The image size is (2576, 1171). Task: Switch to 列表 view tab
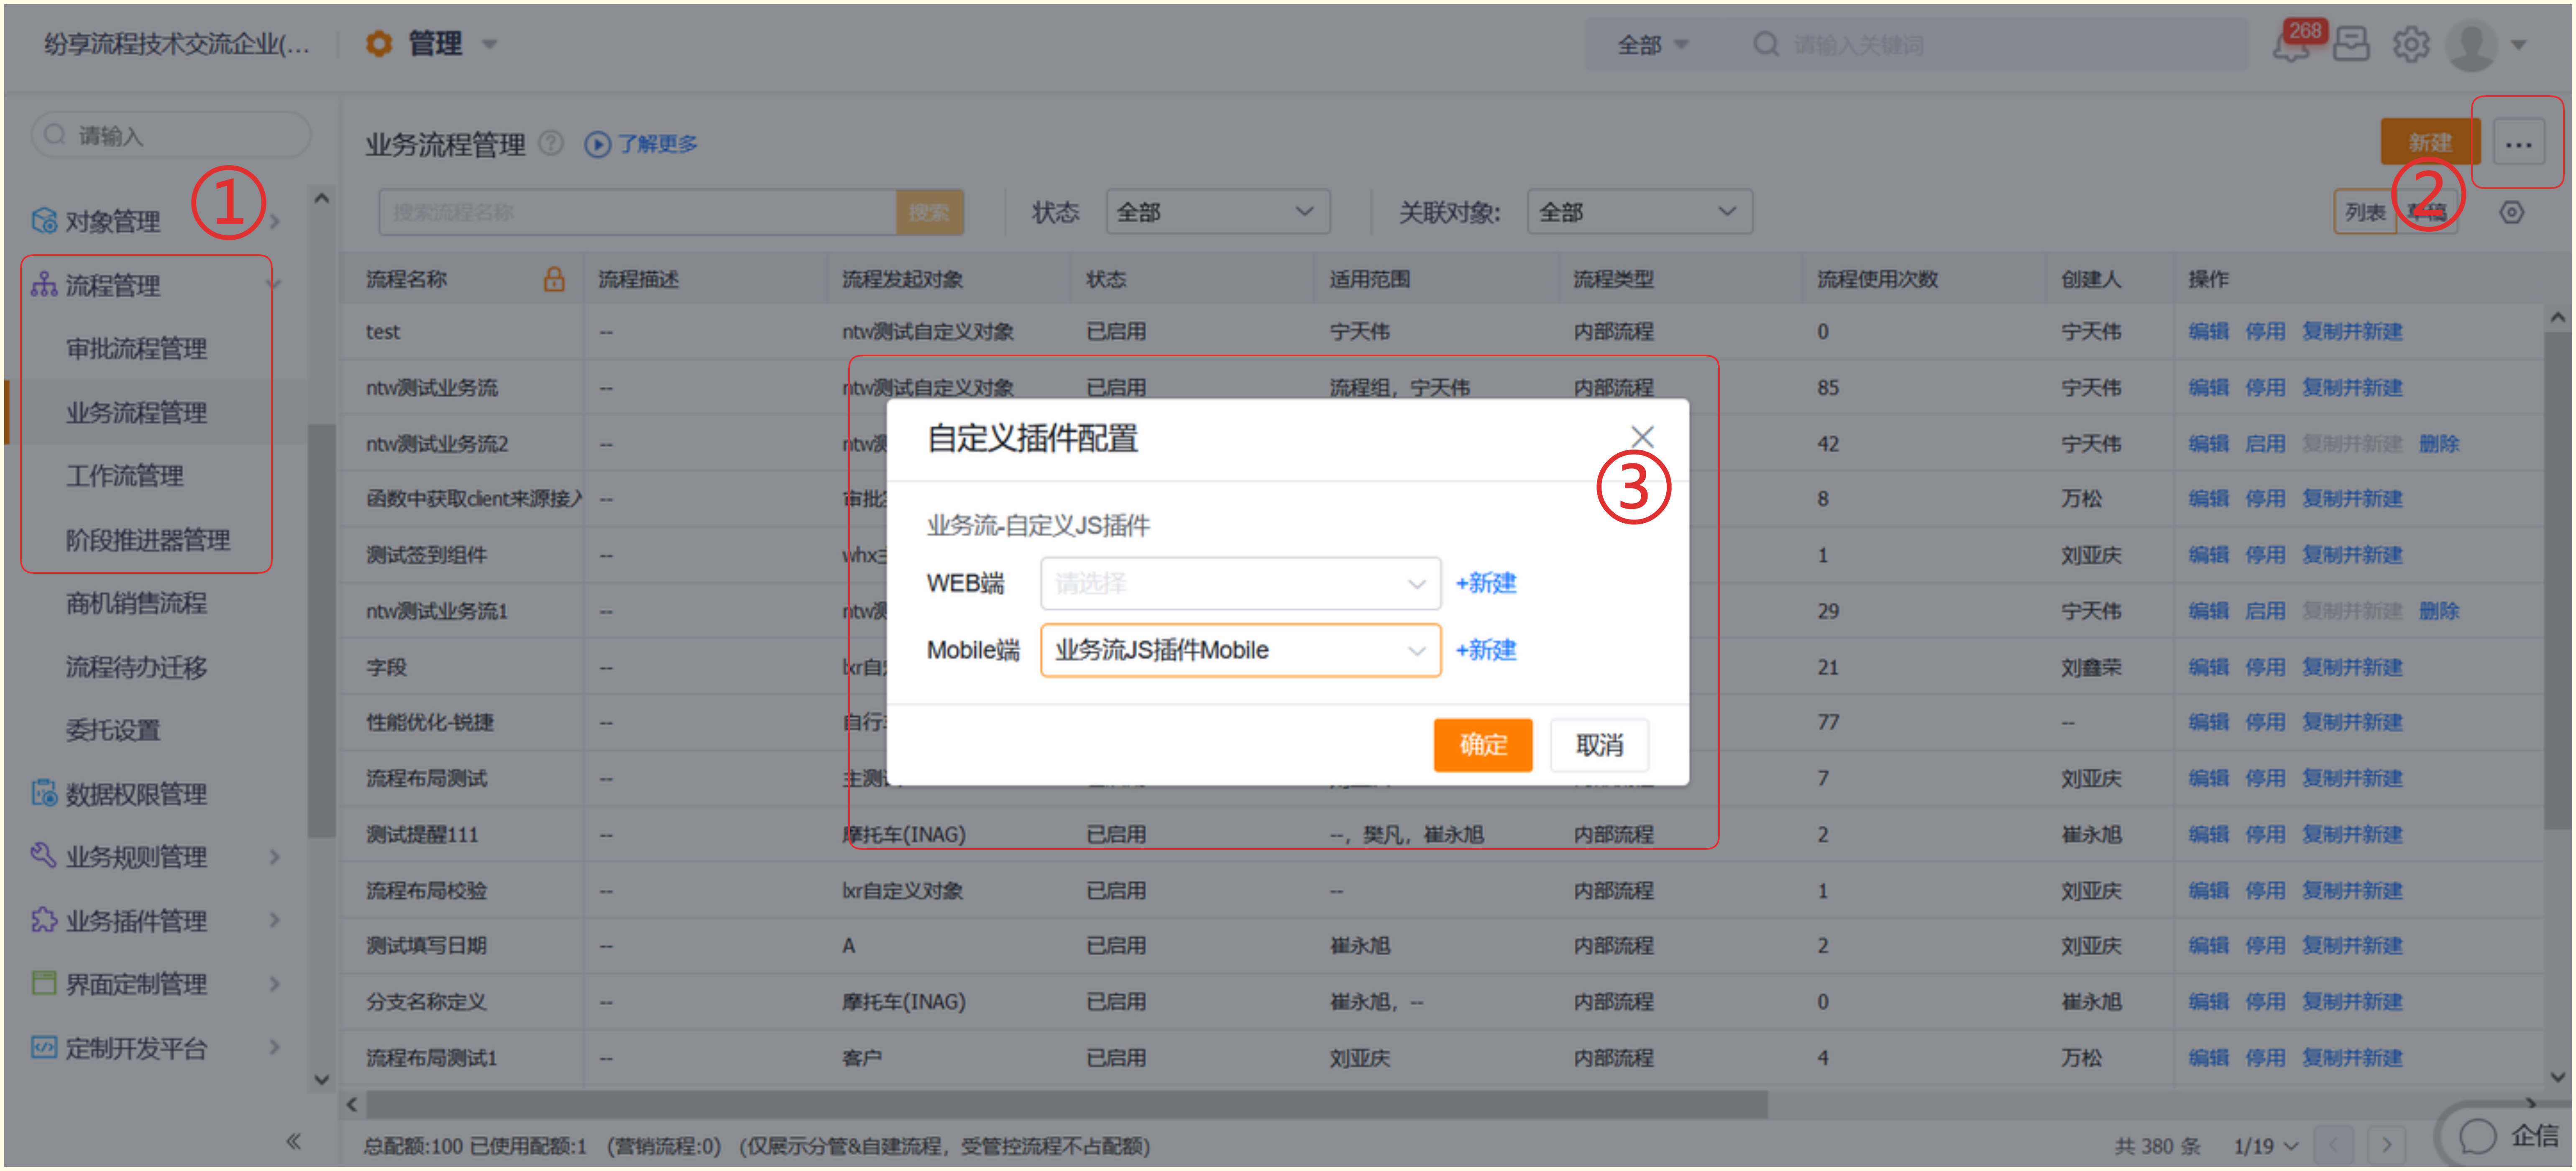[x=2365, y=212]
